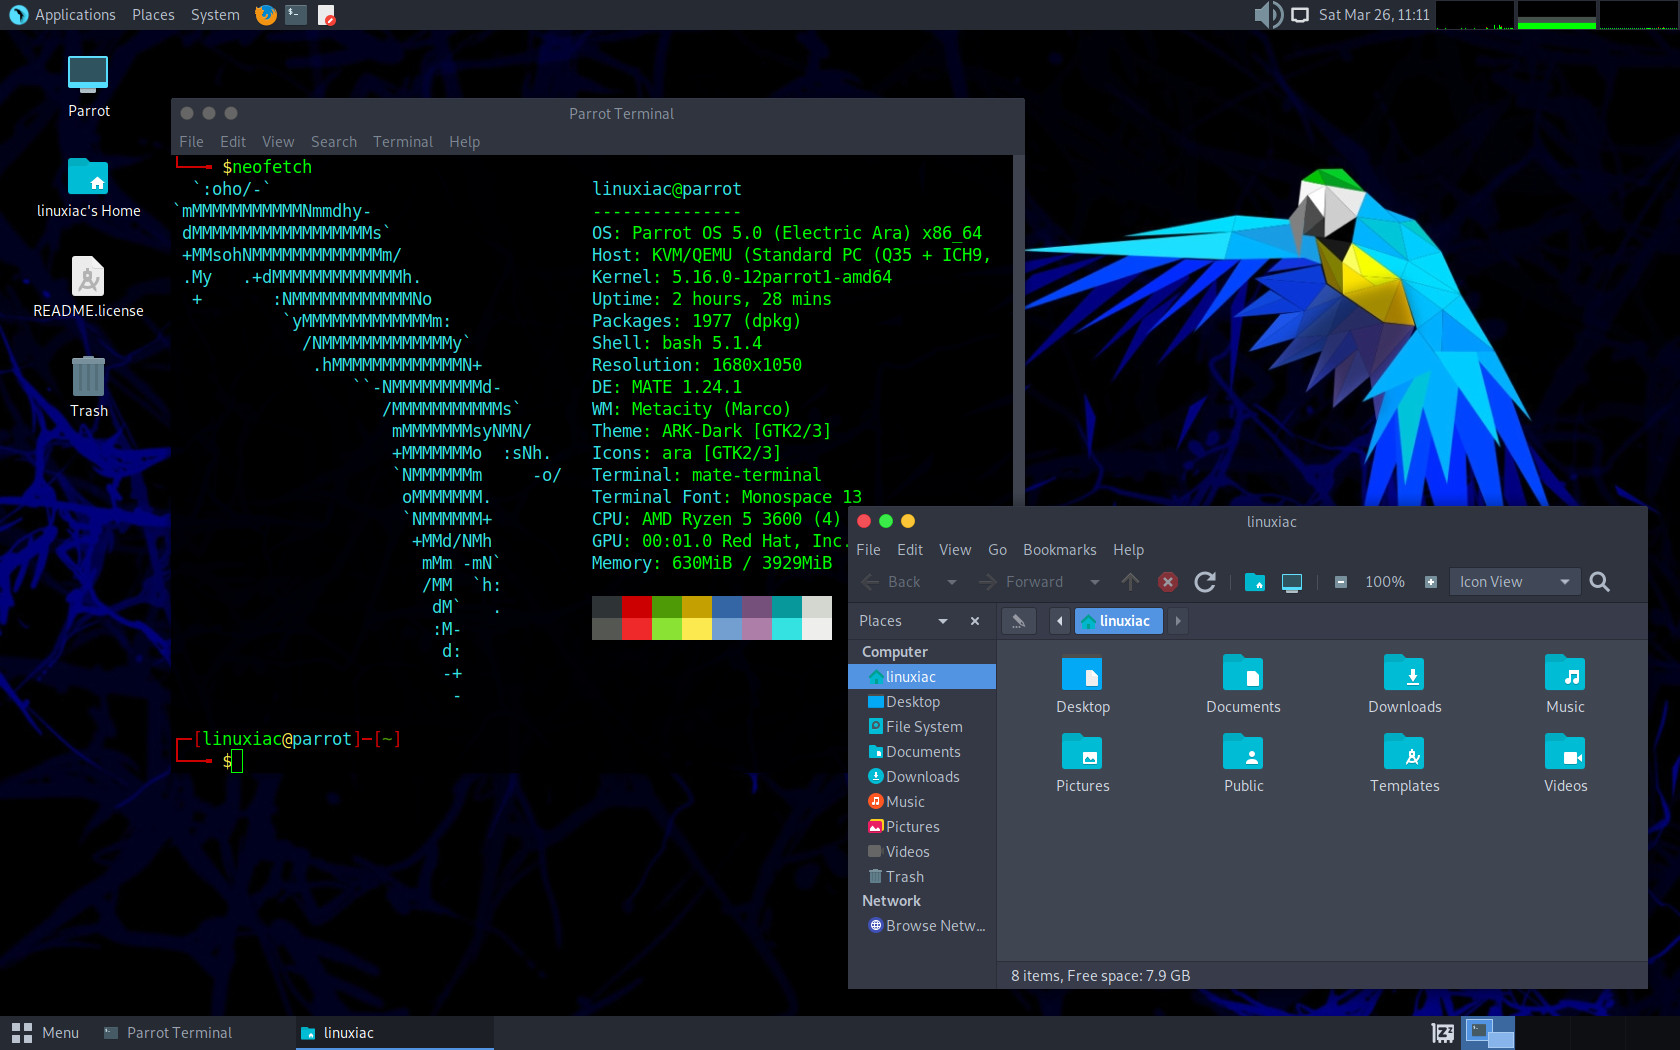The height and width of the screenshot is (1050, 1680).
Task: Click the terminal prompt input cursor
Action: (x=237, y=761)
